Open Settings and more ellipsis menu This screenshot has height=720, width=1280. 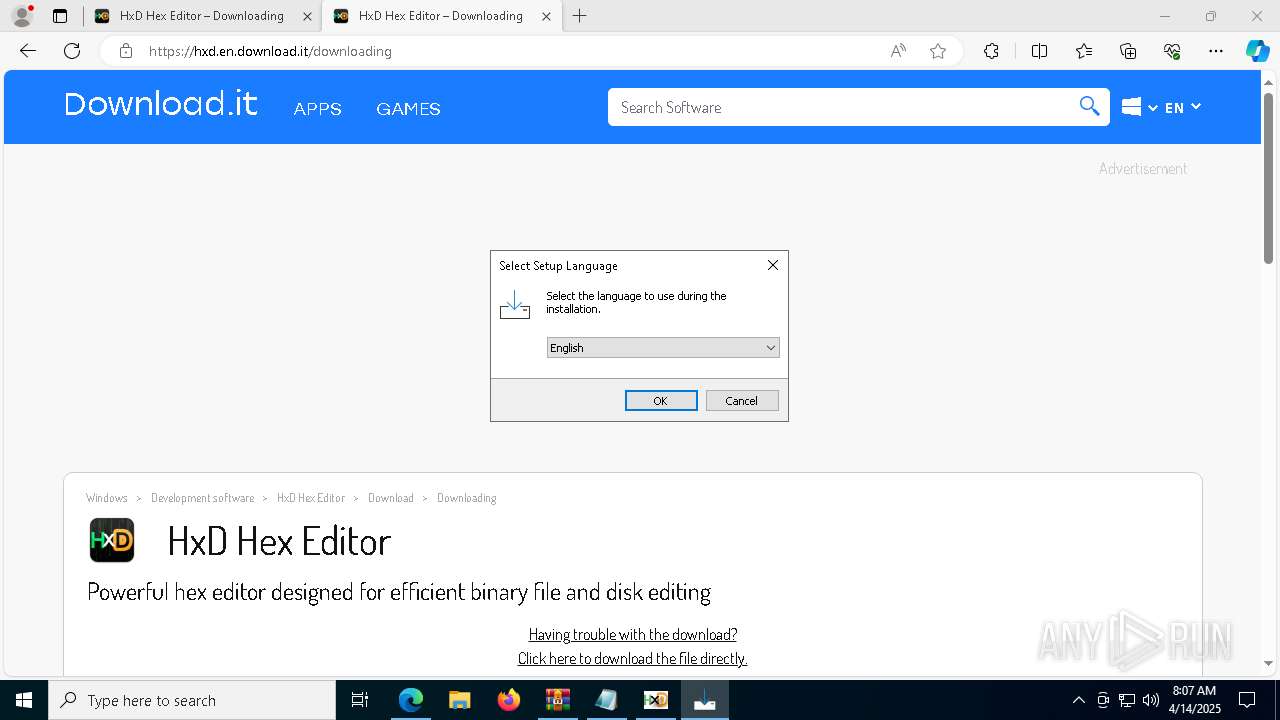pos(1216,51)
